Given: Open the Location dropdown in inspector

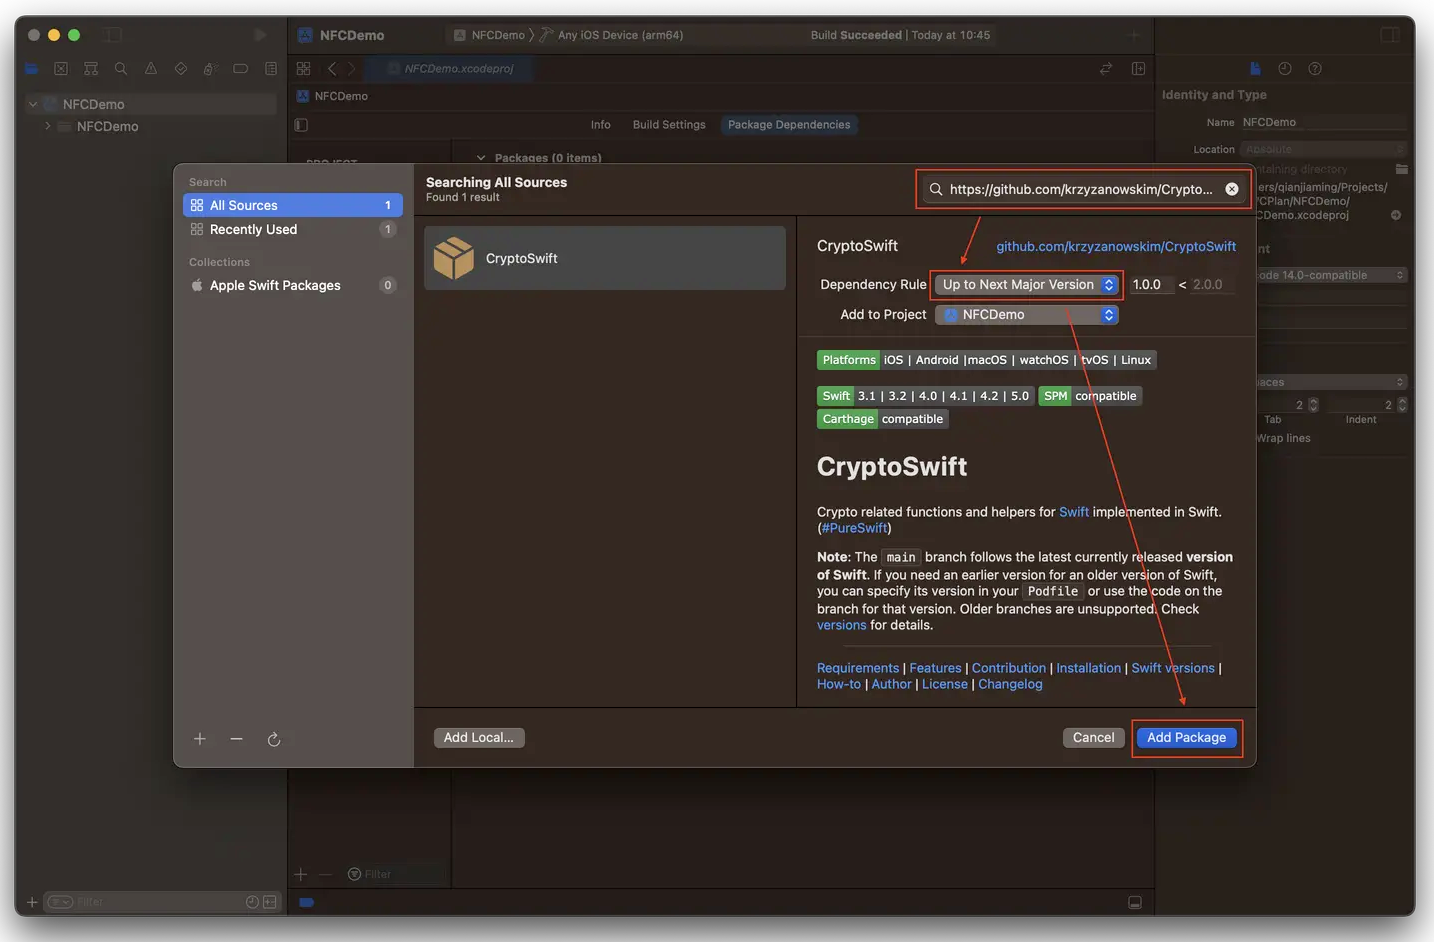Looking at the screenshot, I should point(1324,149).
